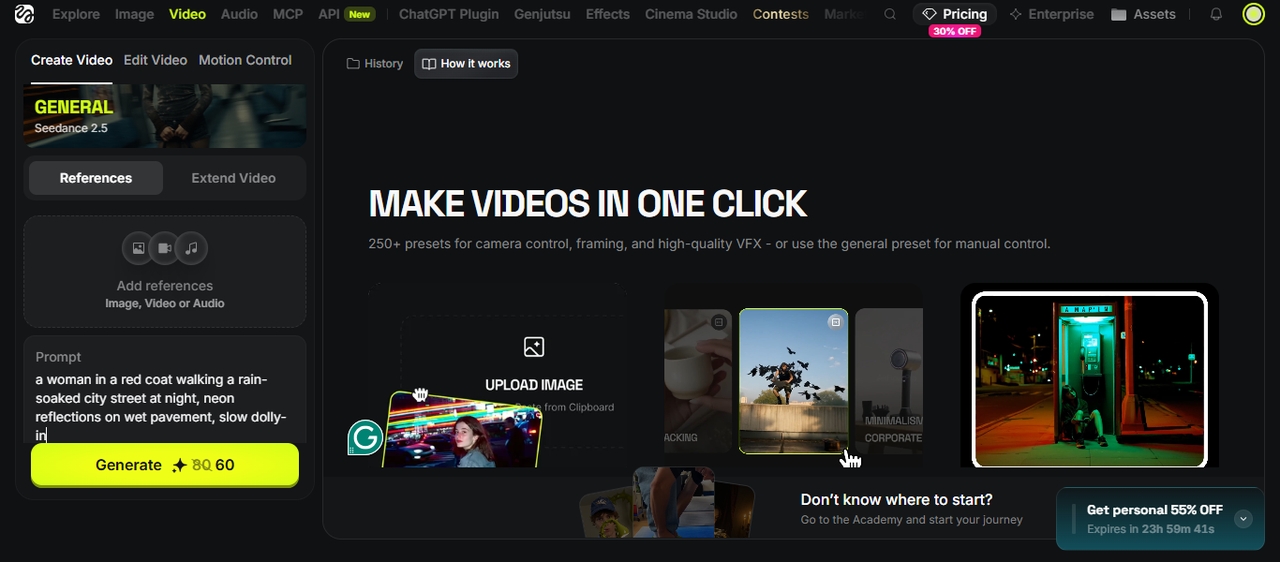The image size is (1280, 562).
Task: Click the Grammarly icon
Action: [366, 438]
